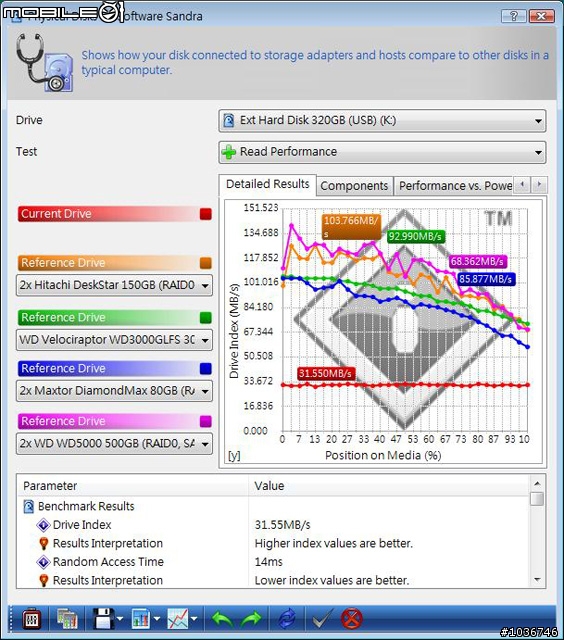Open the 2x Hitachi DeskStar reference dropdown
The width and height of the screenshot is (564, 640).
tap(114, 285)
